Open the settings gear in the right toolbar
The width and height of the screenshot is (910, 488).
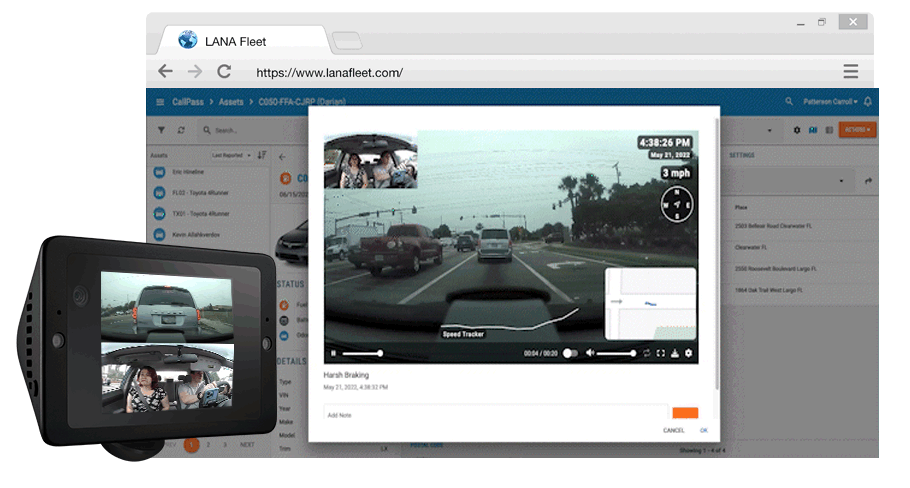click(797, 130)
